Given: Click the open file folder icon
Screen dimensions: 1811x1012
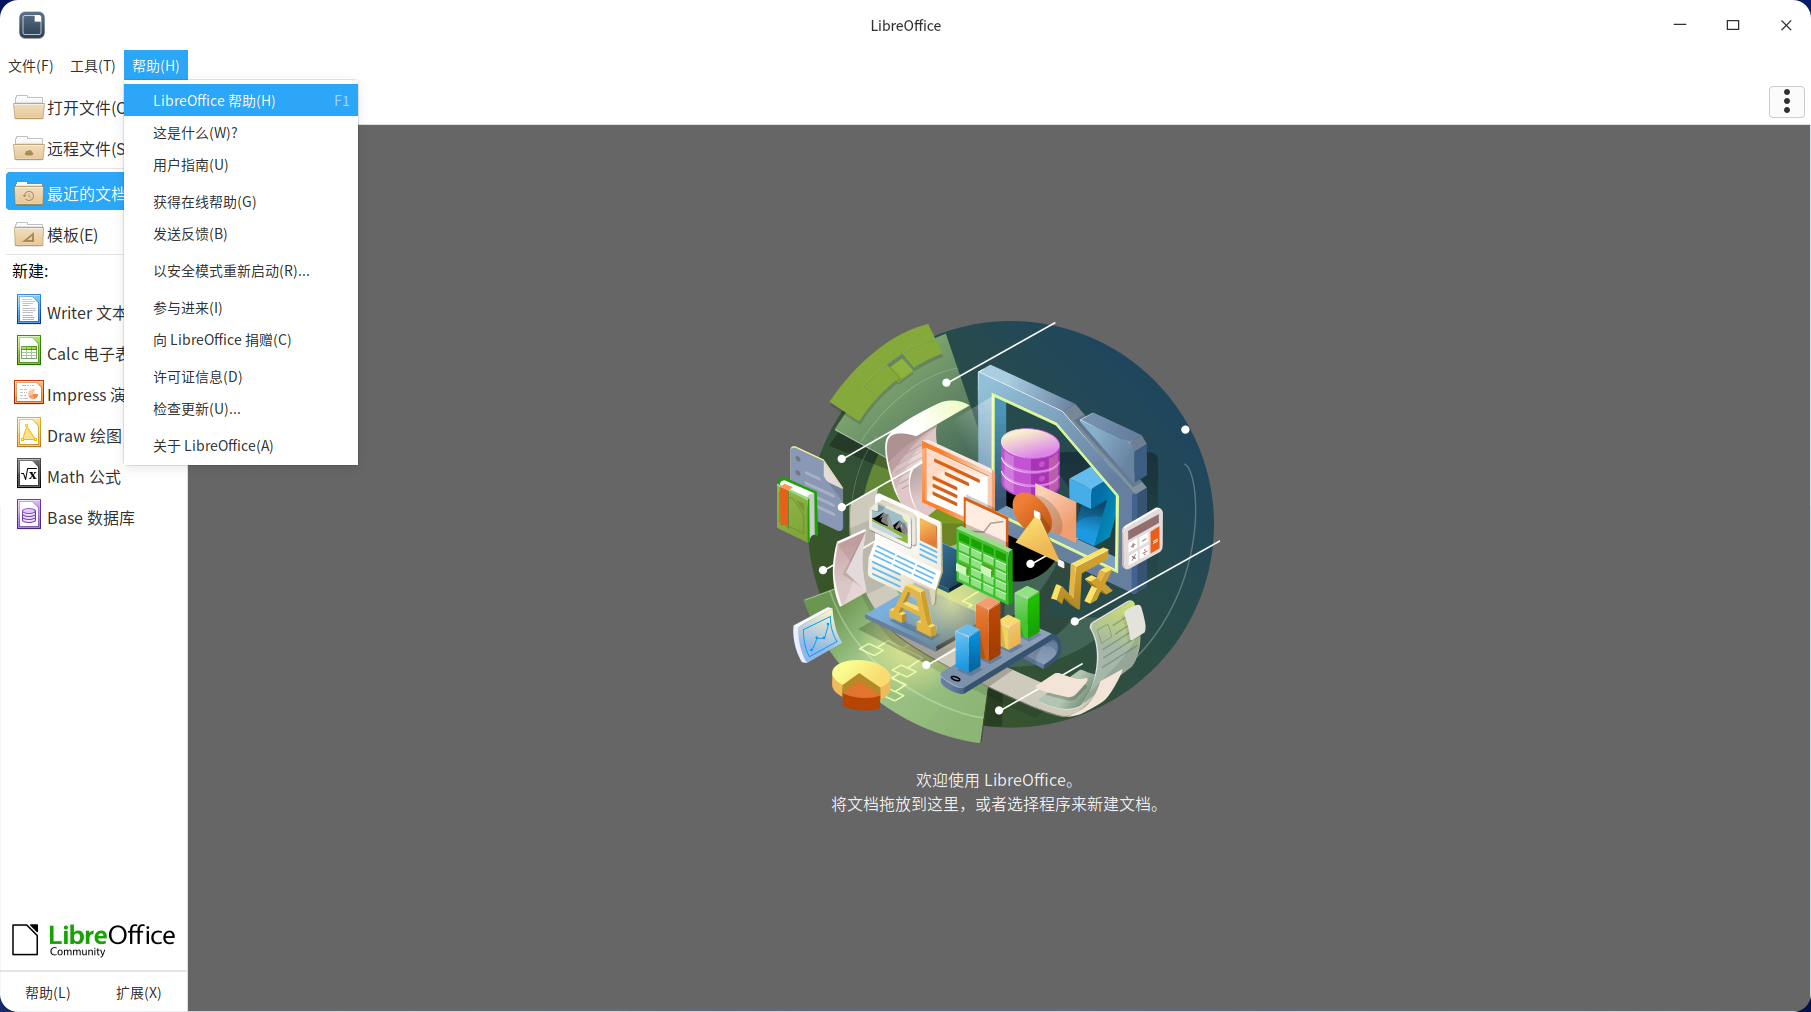Looking at the screenshot, I should (x=28, y=107).
